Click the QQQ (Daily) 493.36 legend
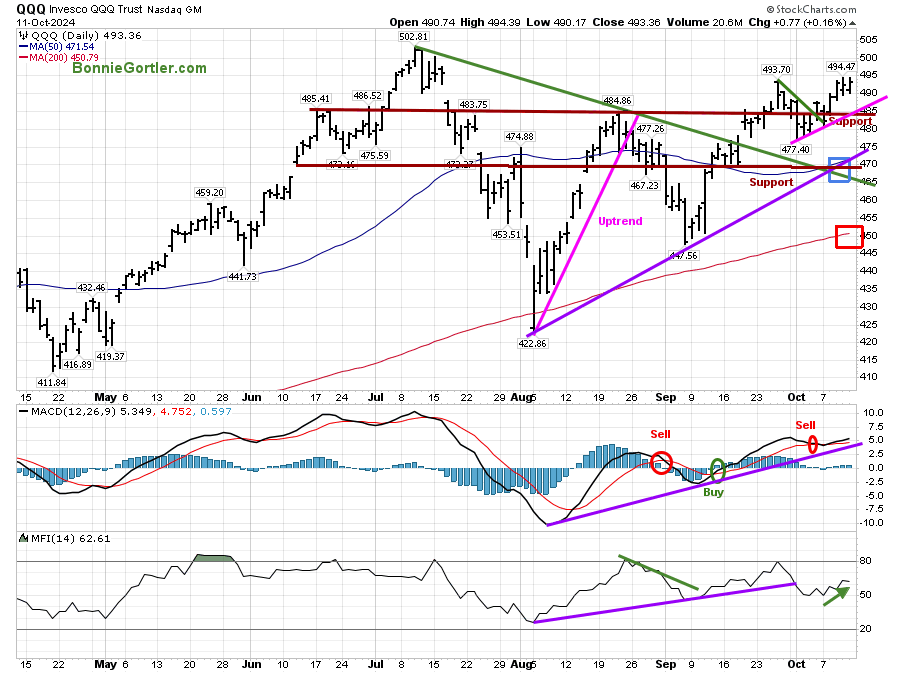 coord(80,36)
